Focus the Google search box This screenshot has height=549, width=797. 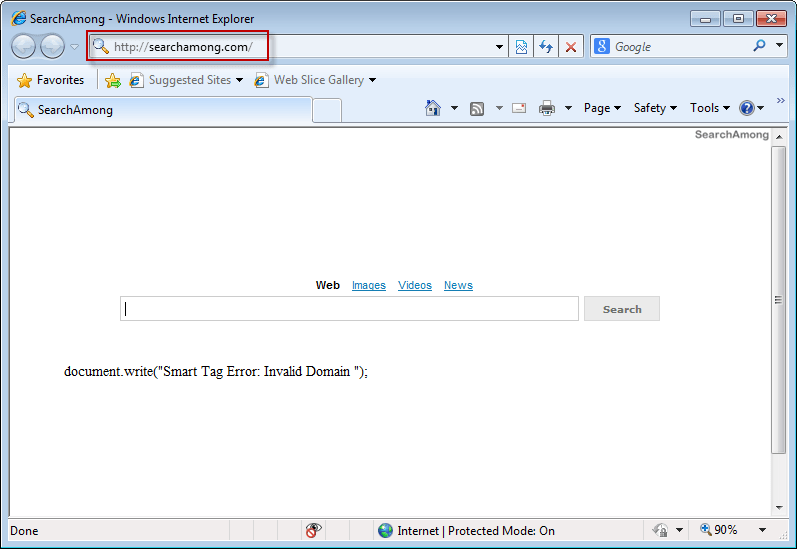680,47
